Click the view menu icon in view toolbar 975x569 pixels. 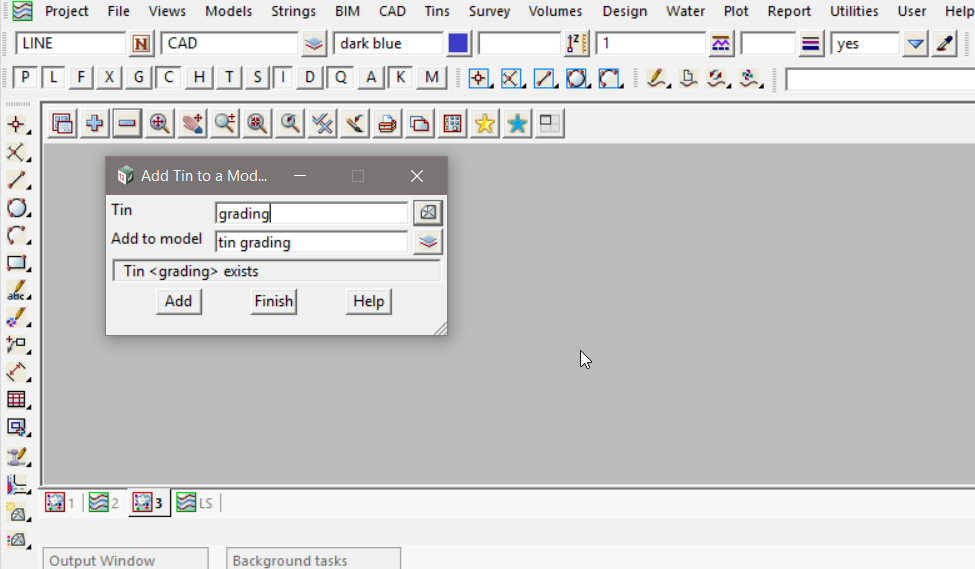click(x=62, y=124)
